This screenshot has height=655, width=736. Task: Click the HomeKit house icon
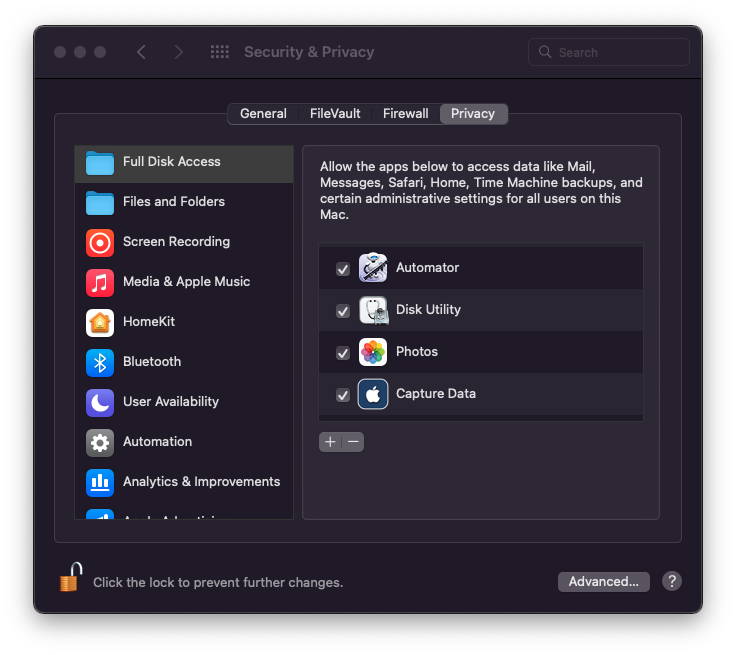click(x=100, y=323)
